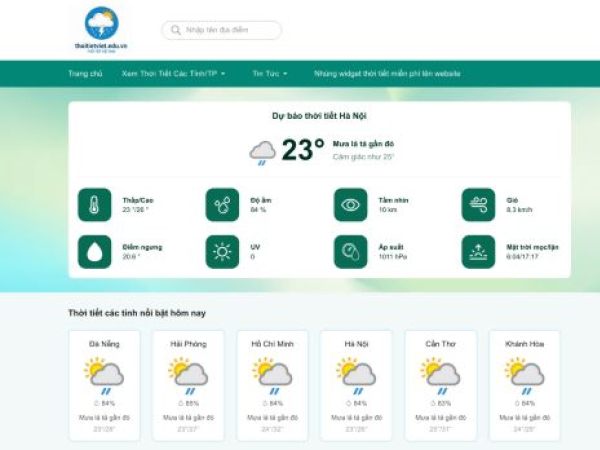Click the Hải Phòng weather icon

click(188, 376)
